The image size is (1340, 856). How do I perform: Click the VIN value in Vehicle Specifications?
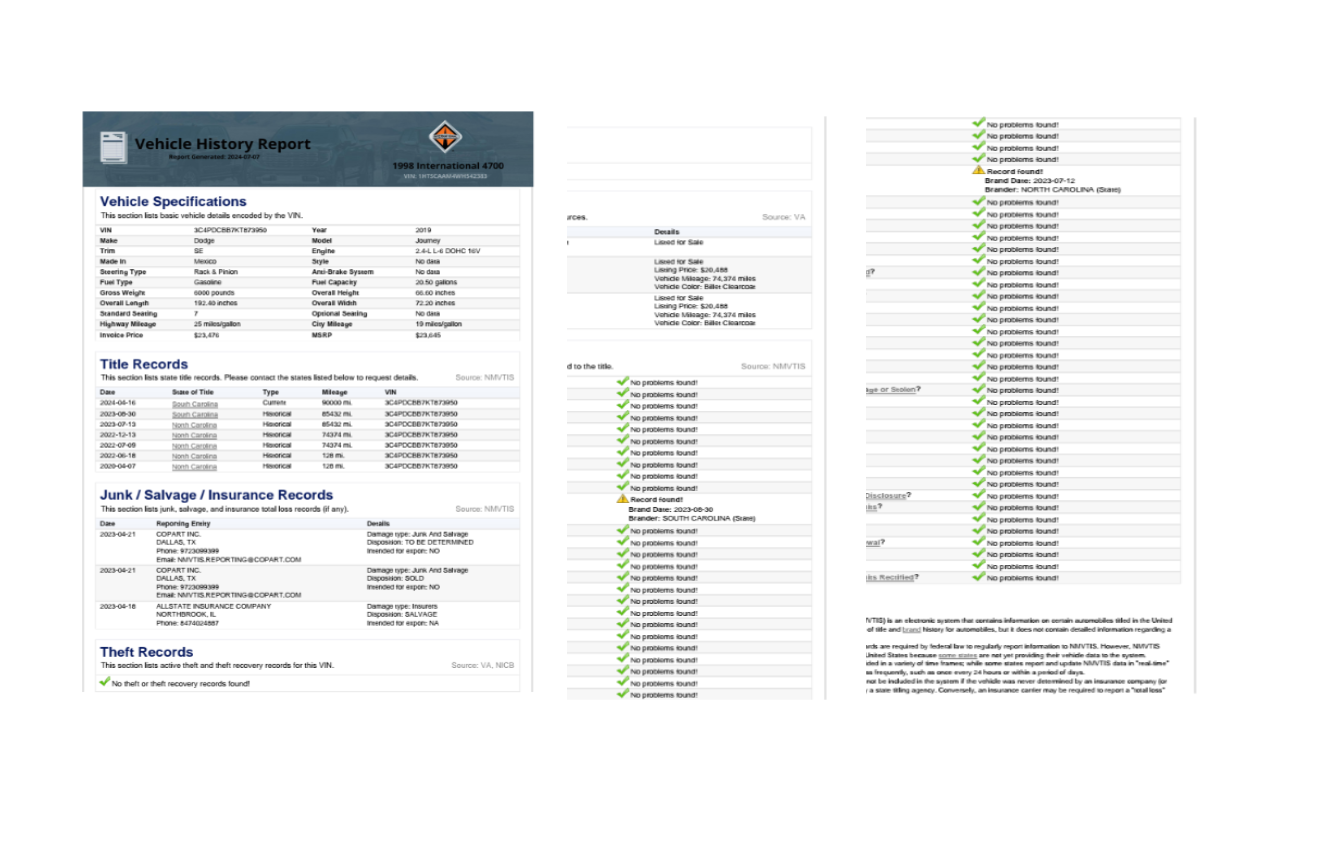click(230, 230)
